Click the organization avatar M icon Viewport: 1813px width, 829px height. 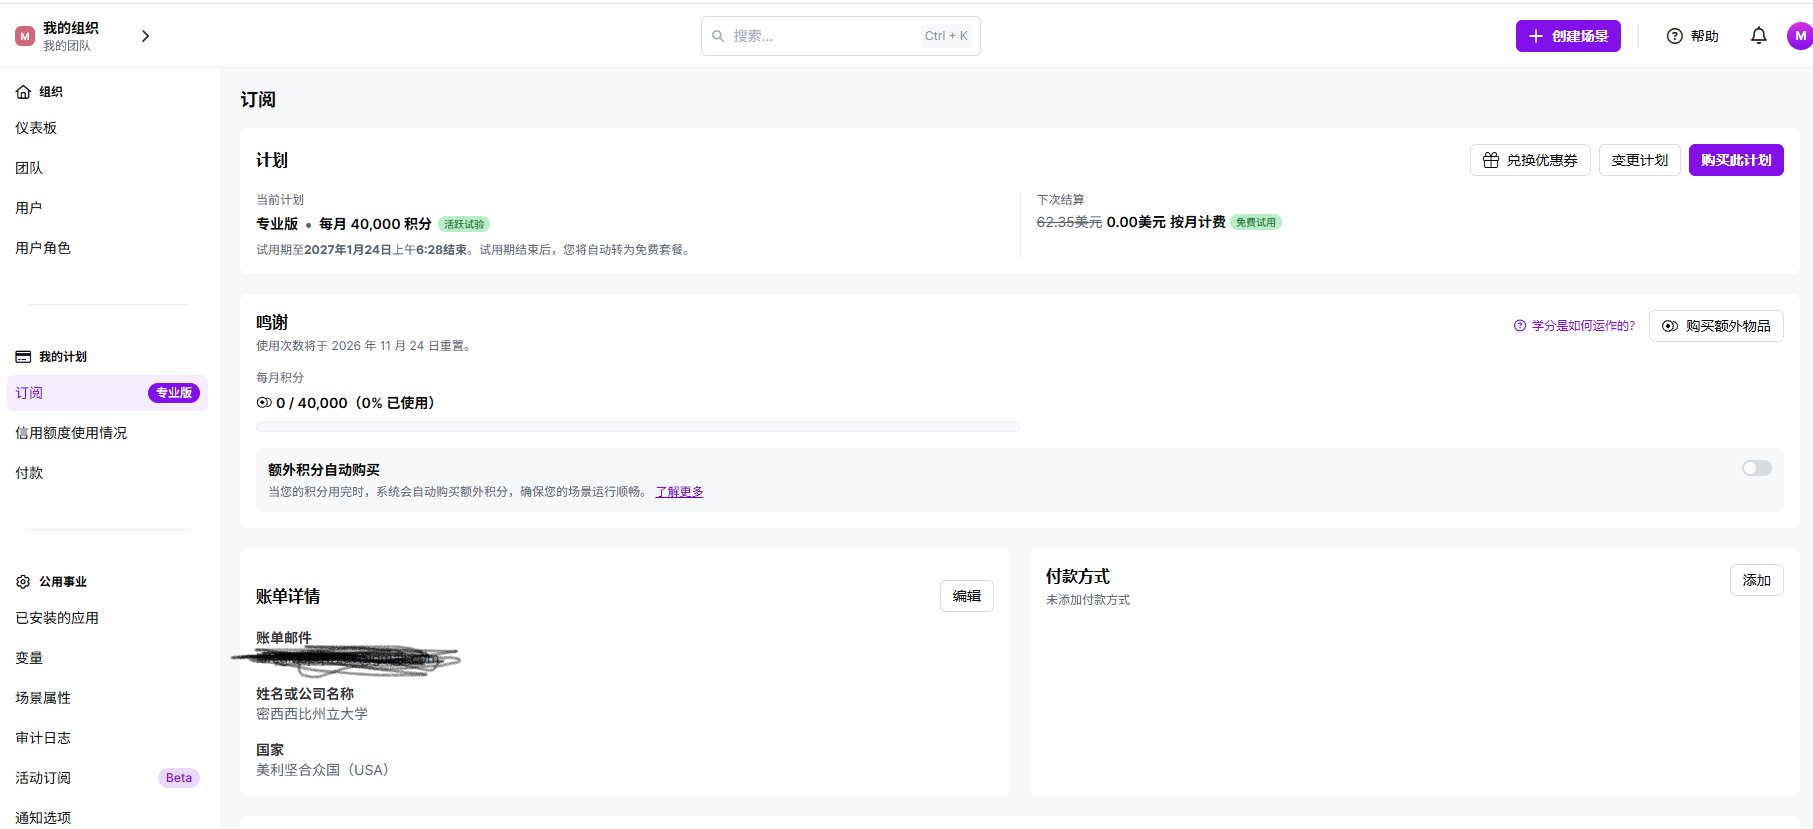(x=25, y=36)
